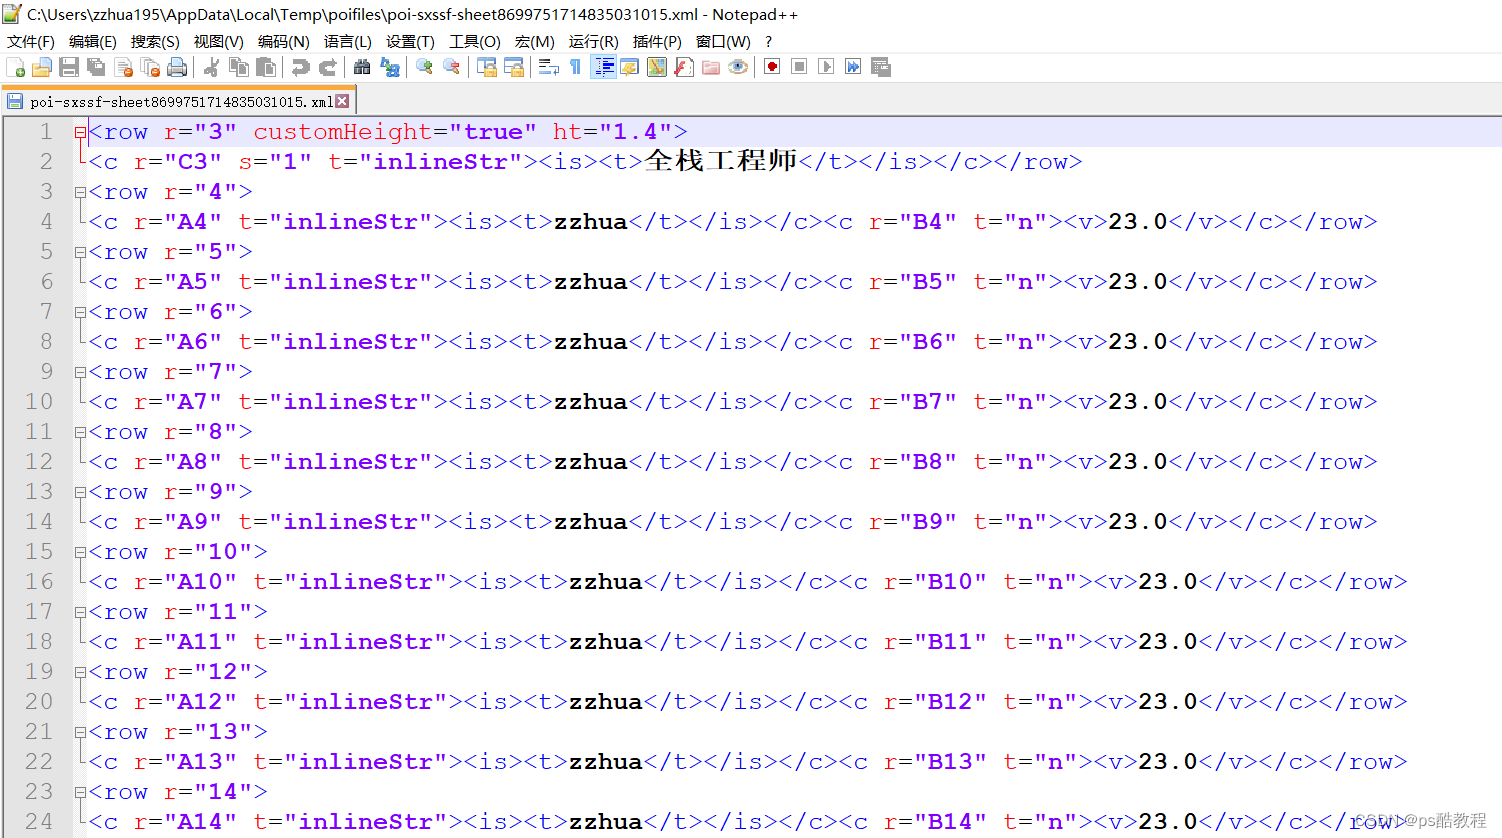1502x838 pixels.
Task: Open the Replace dialog toolbar icon
Action: point(390,67)
